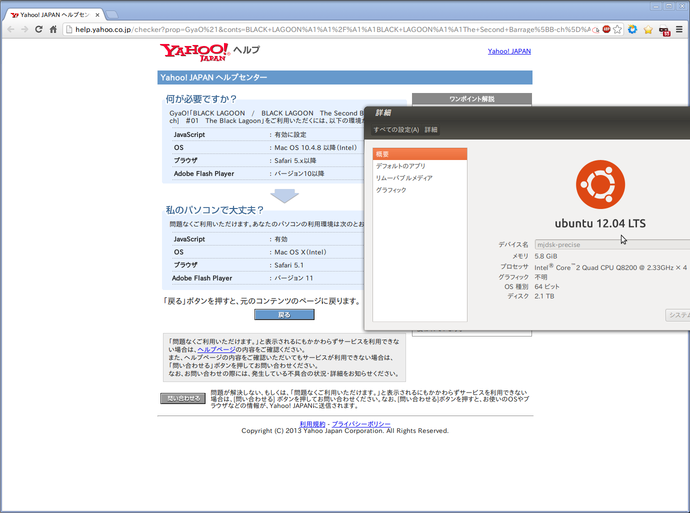Click the Mac OS X(Intel) detected value

tap(301, 252)
